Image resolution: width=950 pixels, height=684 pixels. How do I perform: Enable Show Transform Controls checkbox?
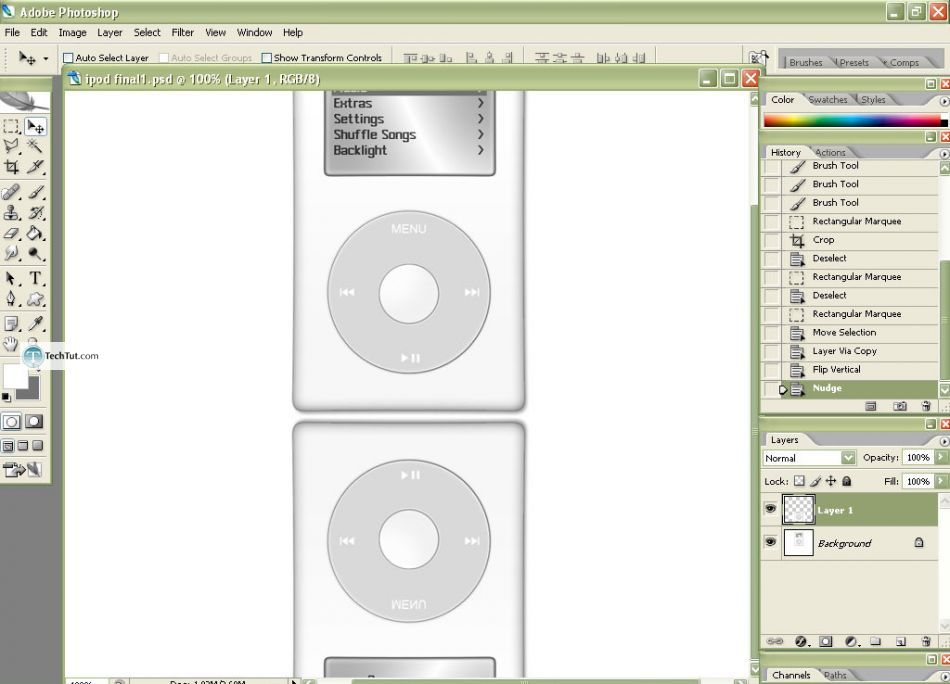[267, 58]
